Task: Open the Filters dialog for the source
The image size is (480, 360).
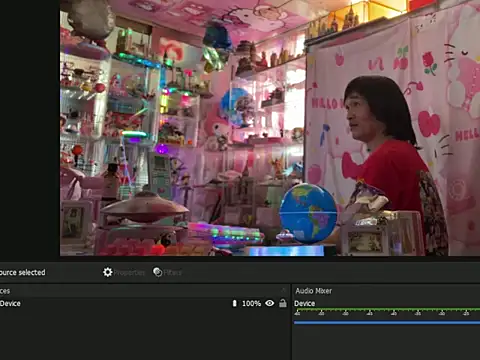Action: coord(167,272)
